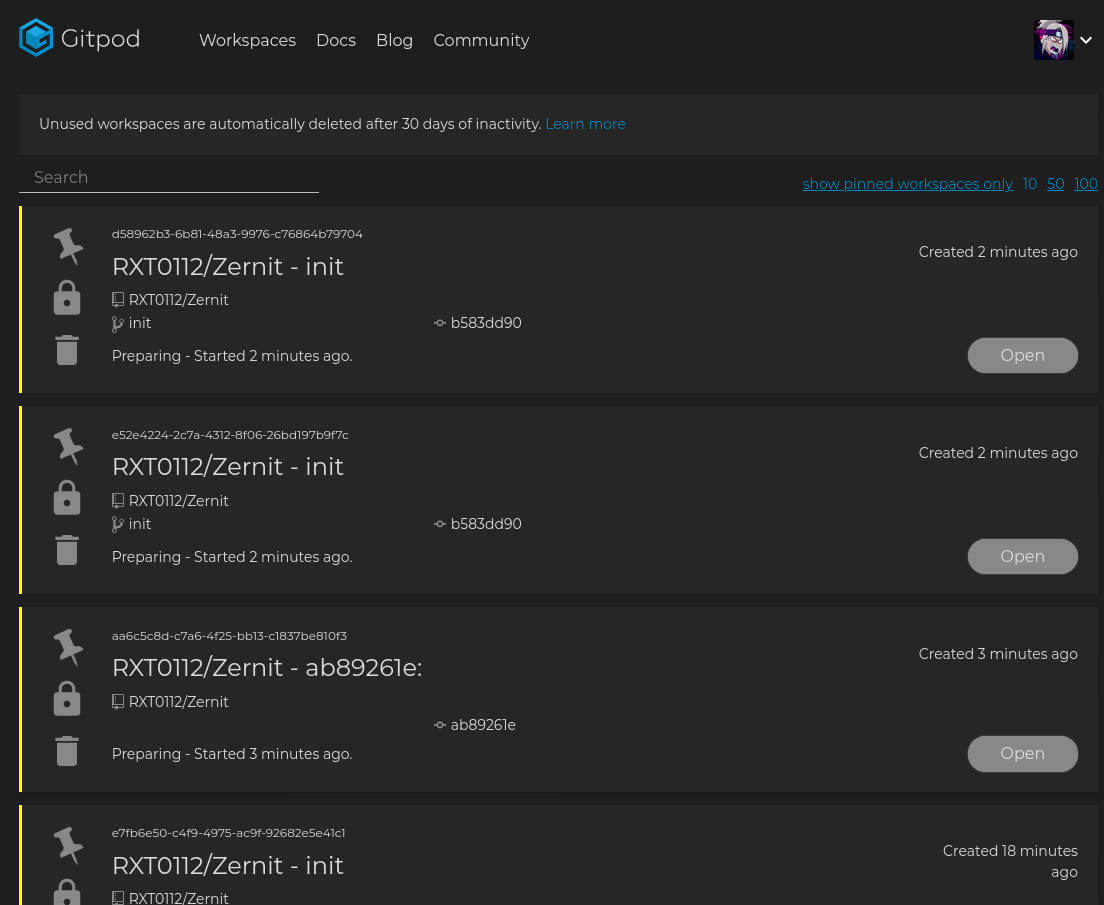Image resolution: width=1104 pixels, height=905 pixels.
Task: Click commit icon next to ab89261e
Action: point(440,725)
